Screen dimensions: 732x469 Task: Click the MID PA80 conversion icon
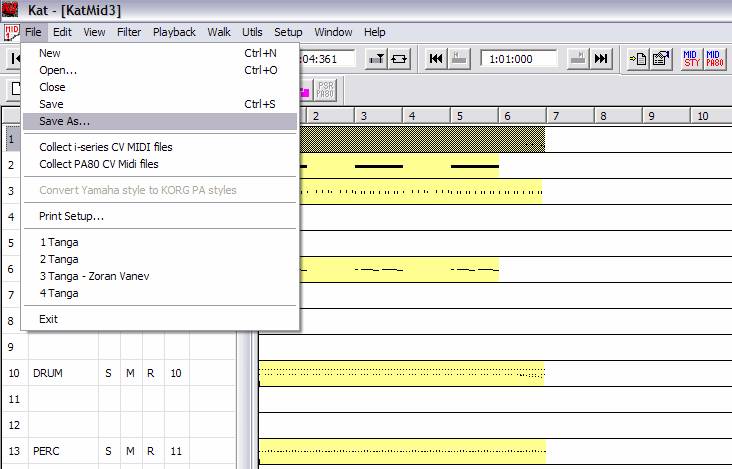pyautogui.click(x=715, y=59)
